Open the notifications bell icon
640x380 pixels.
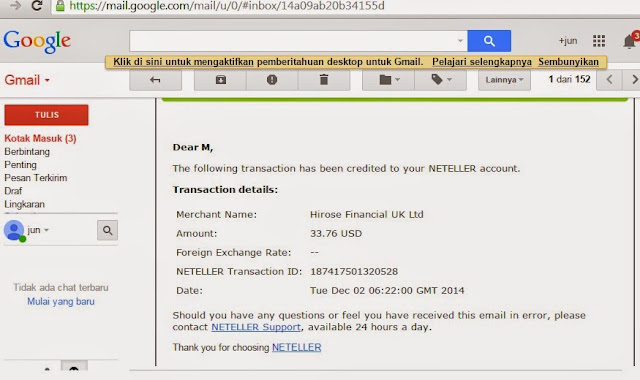pyautogui.click(x=629, y=41)
